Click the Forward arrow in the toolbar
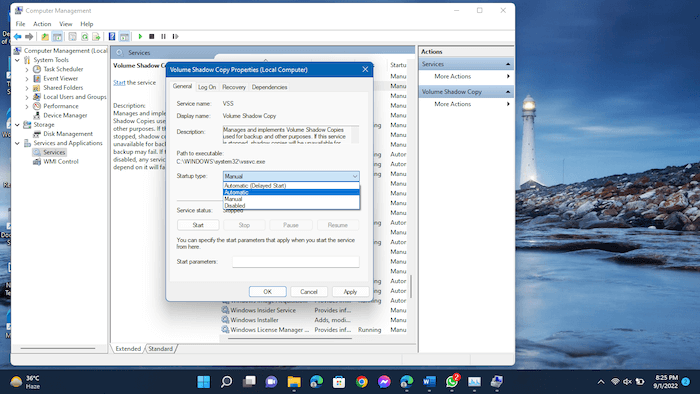This screenshot has width=700, height=394. (29, 37)
